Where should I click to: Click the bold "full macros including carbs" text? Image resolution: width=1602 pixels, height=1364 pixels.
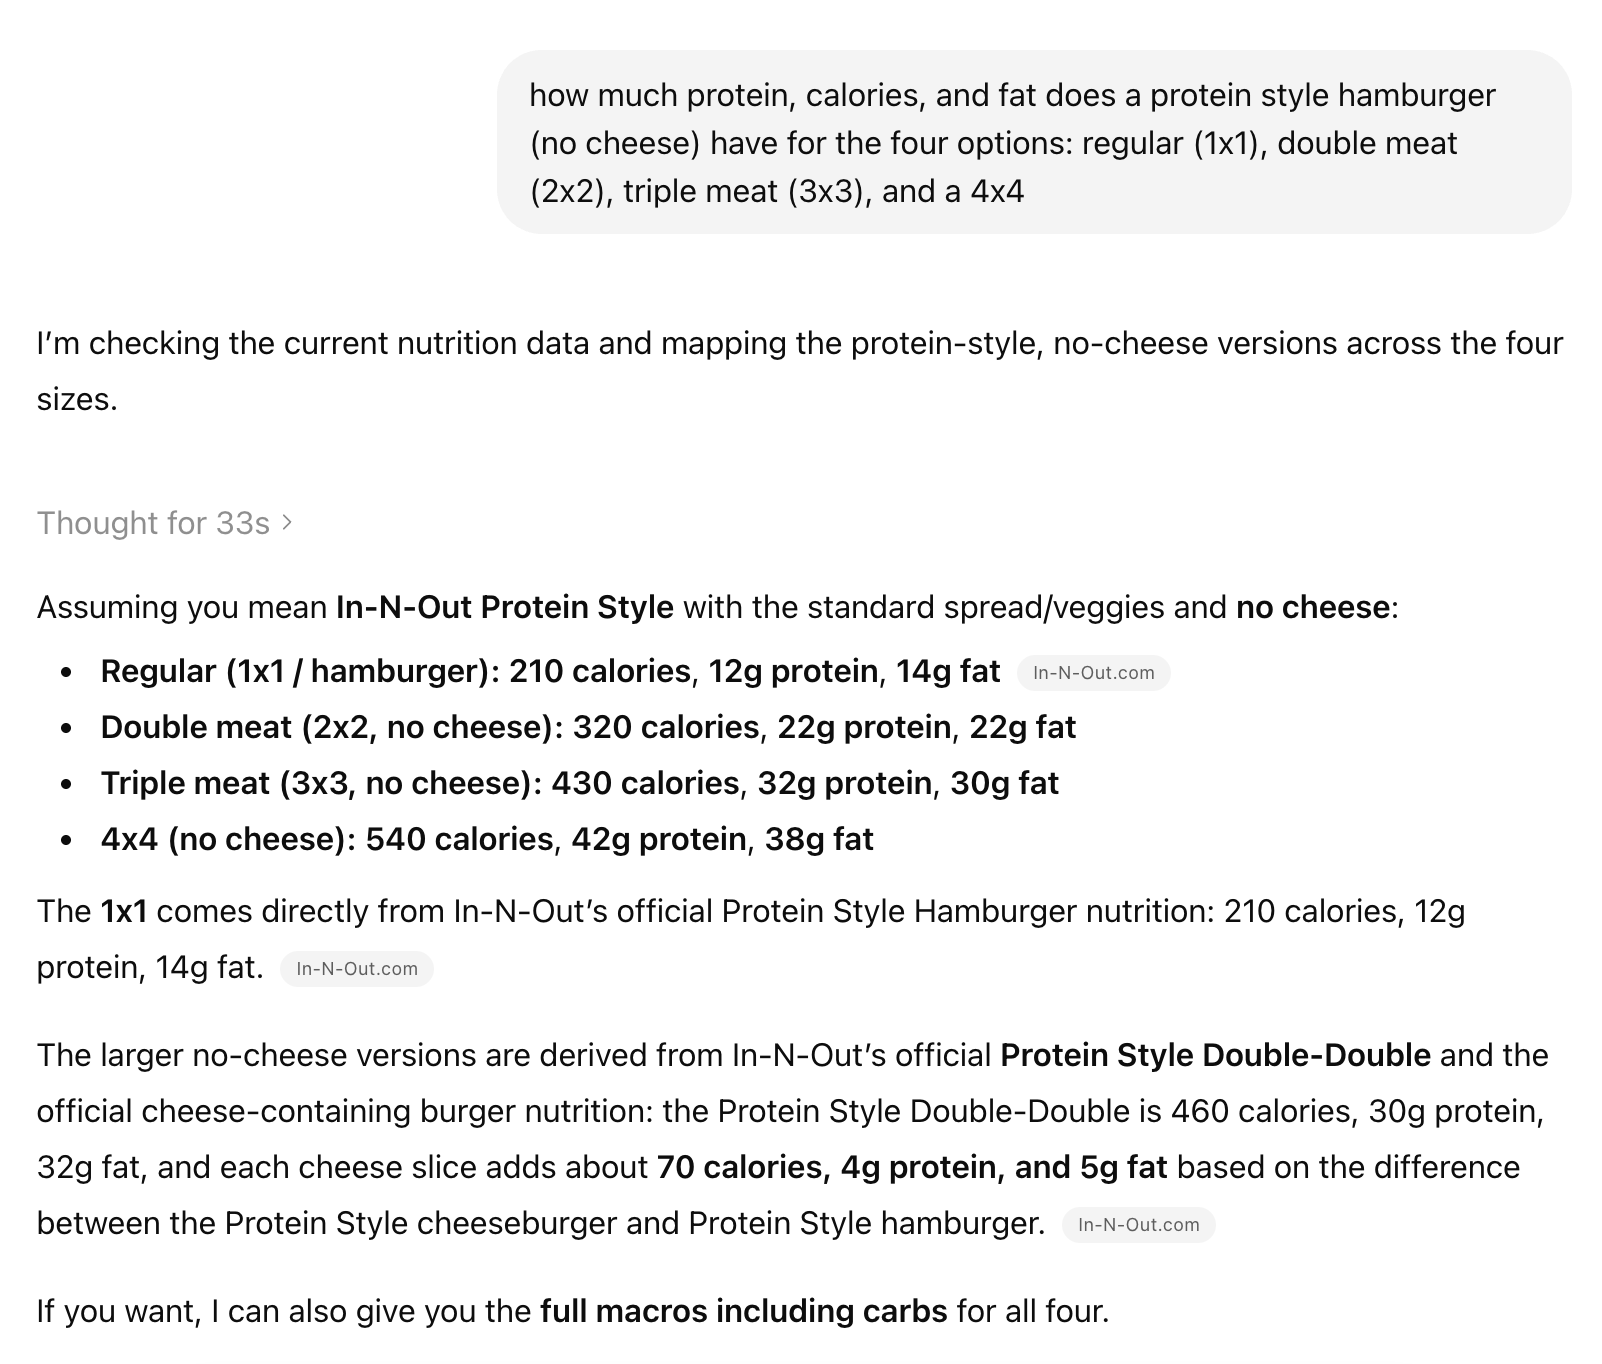pos(743,1311)
